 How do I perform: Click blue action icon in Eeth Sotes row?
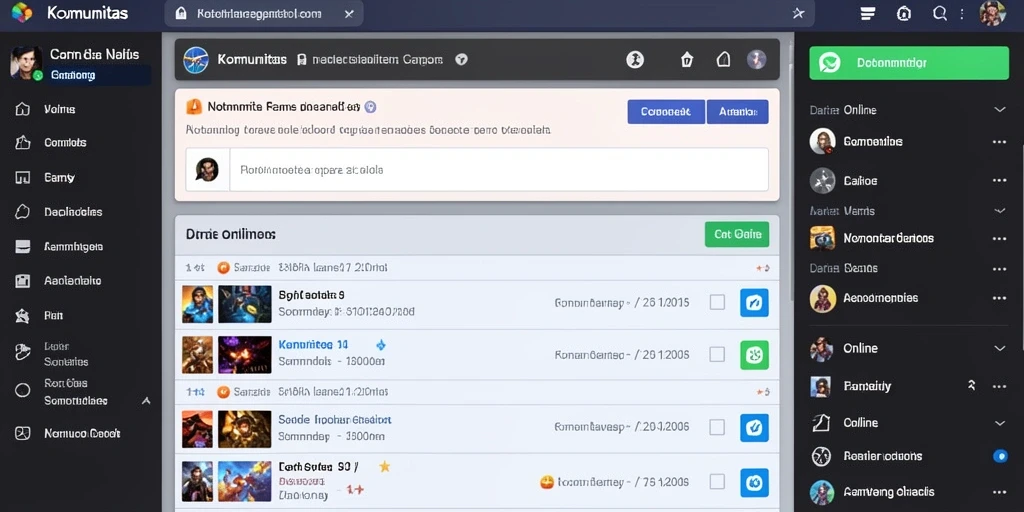point(754,483)
